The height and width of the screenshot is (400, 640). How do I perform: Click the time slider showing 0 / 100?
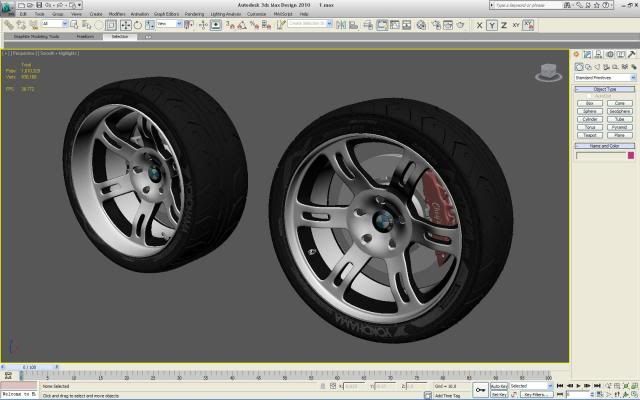(x=30, y=367)
